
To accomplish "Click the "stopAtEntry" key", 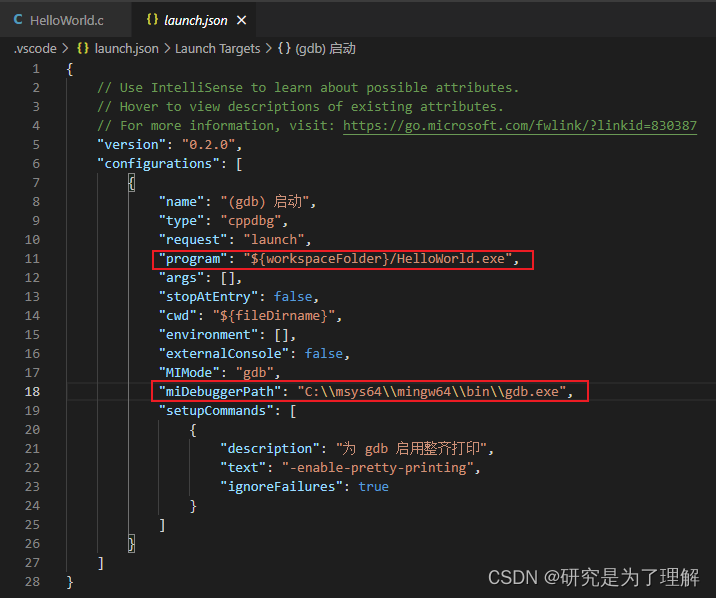I will tap(208, 297).
